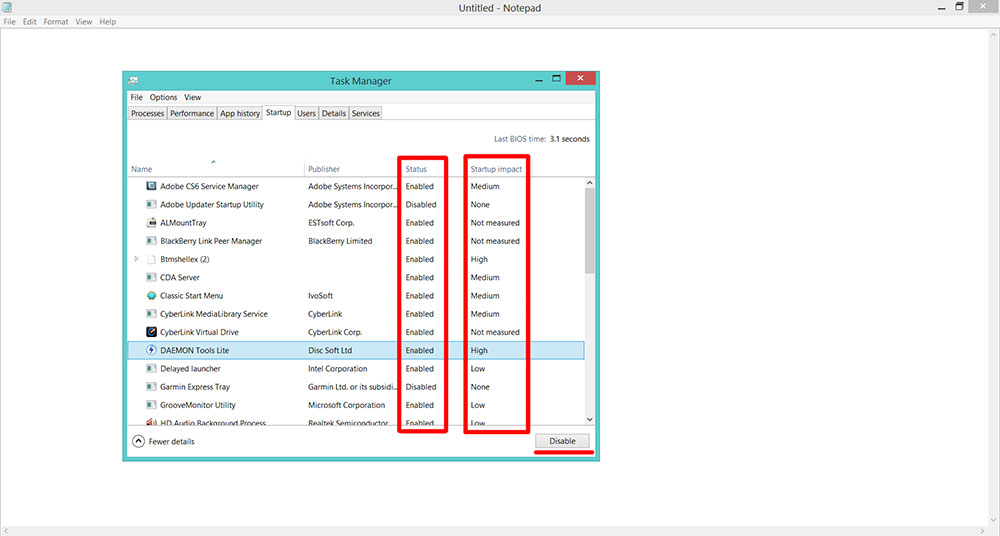
Task: Select the Startup tab
Action: 278,112
